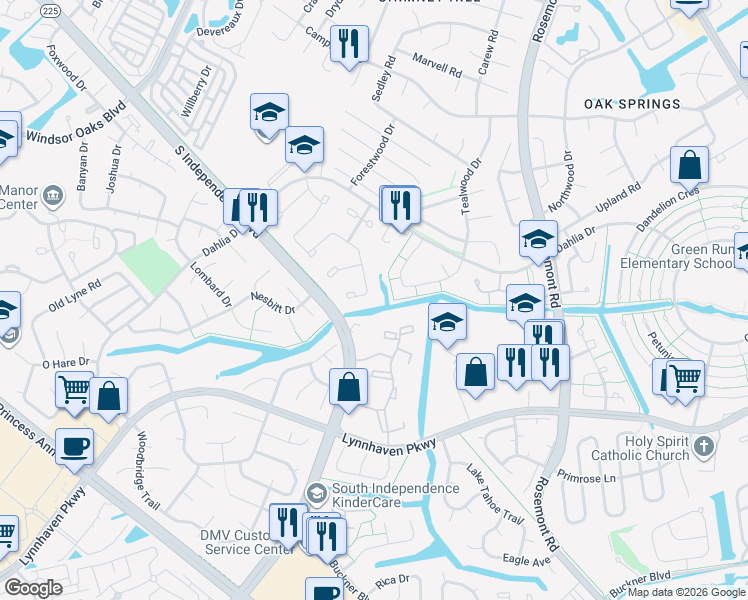Click the Google logo

pos(34,588)
